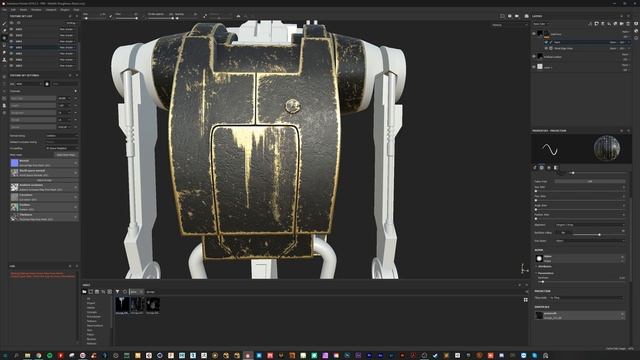This screenshot has height=360, width=640.
Task: Click the video camera icon in top toolbar
Action: tap(517, 16)
